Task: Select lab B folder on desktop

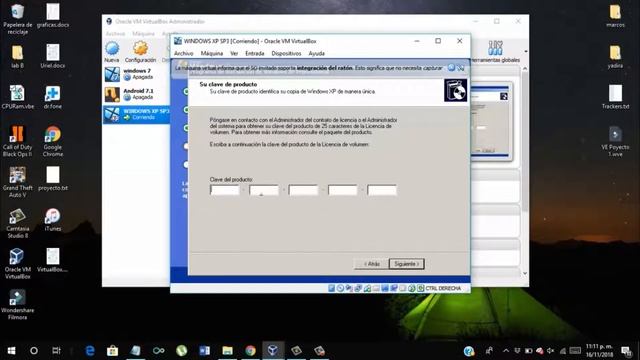Action: point(18,56)
